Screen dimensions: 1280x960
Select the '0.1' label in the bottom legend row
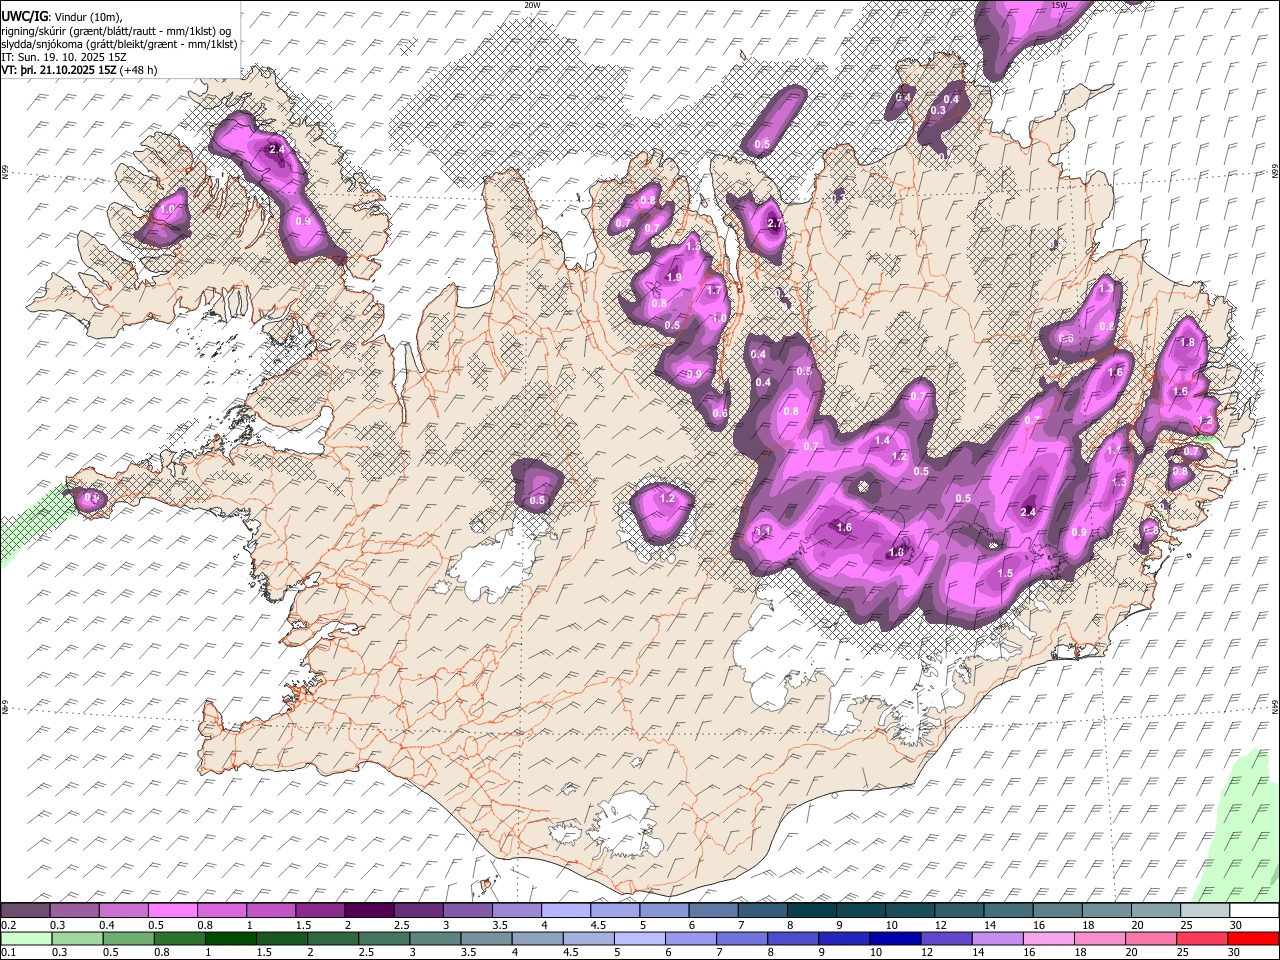(x=8, y=953)
